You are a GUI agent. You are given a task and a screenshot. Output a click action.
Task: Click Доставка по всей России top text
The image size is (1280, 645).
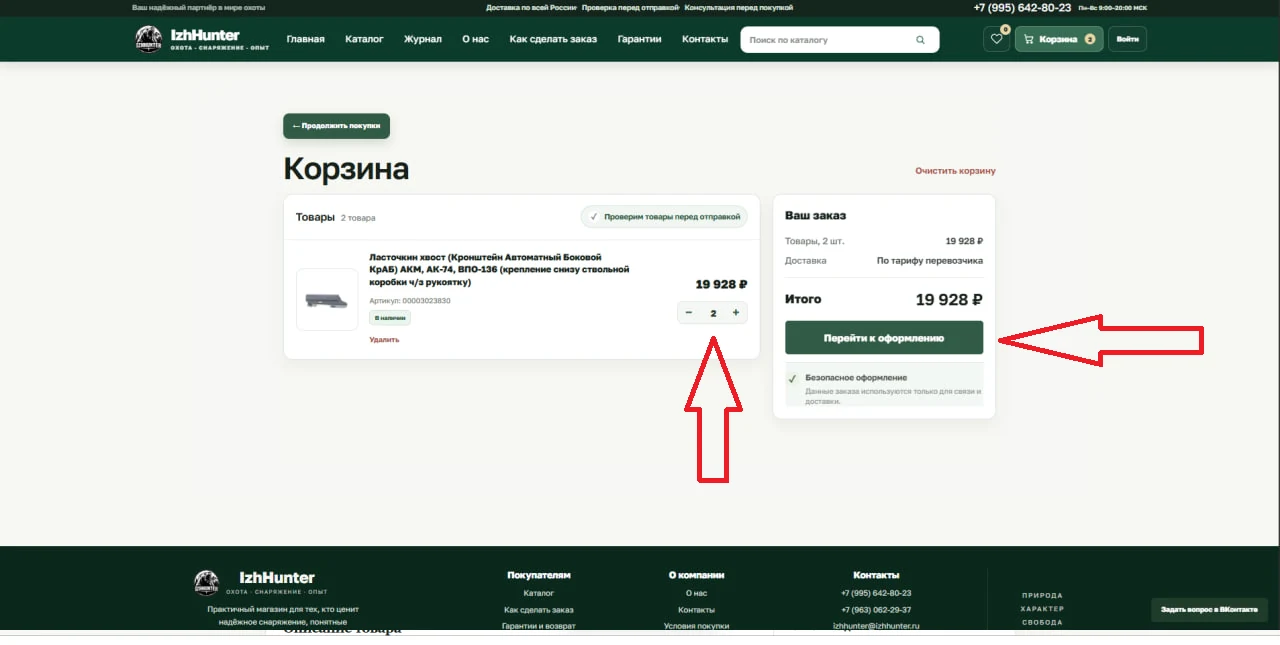point(531,7)
